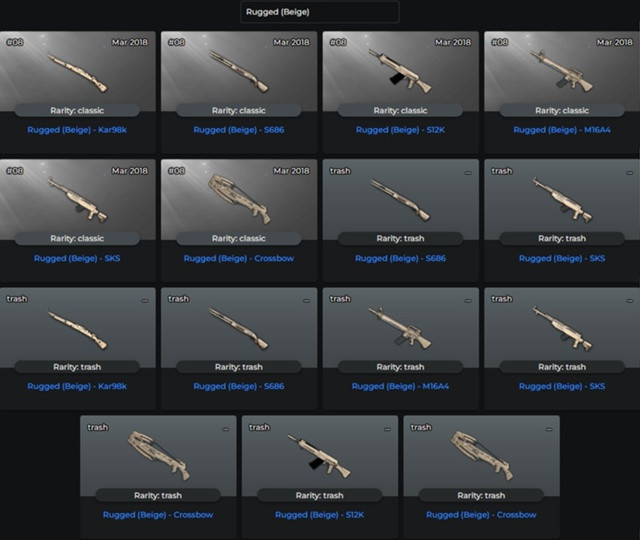Image resolution: width=640 pixels, height=540 pixels.
Task: Select the classic S686 shotgun image
Action: pos(239,71)
